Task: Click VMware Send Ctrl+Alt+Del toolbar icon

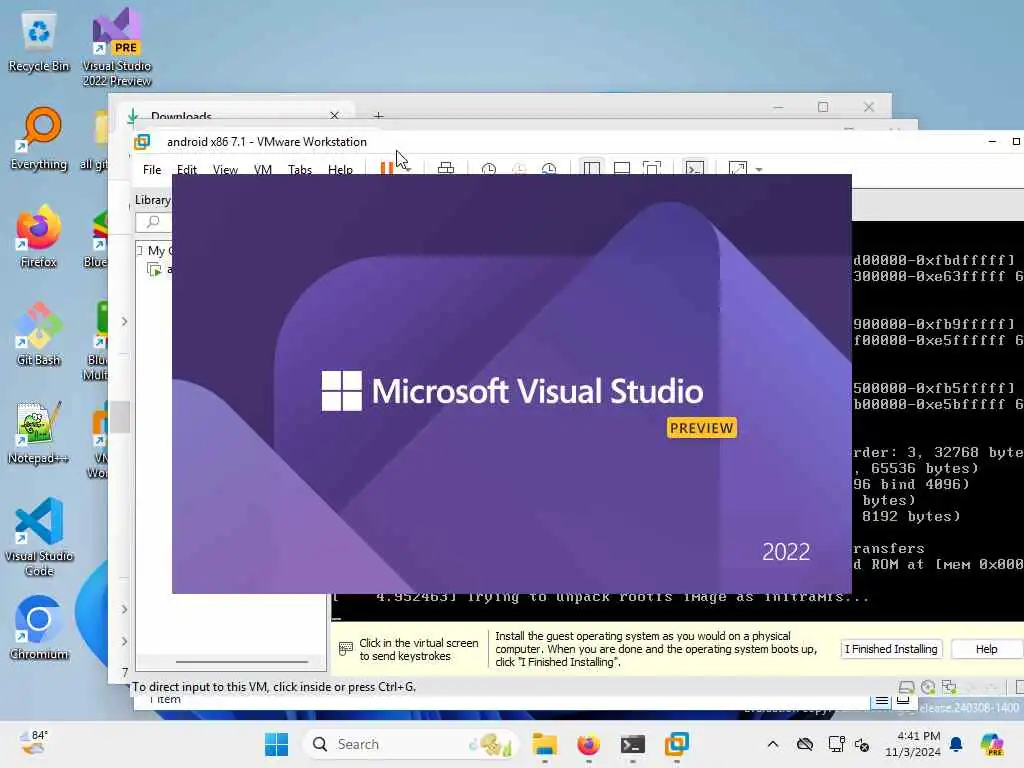Action: (446, 168)
